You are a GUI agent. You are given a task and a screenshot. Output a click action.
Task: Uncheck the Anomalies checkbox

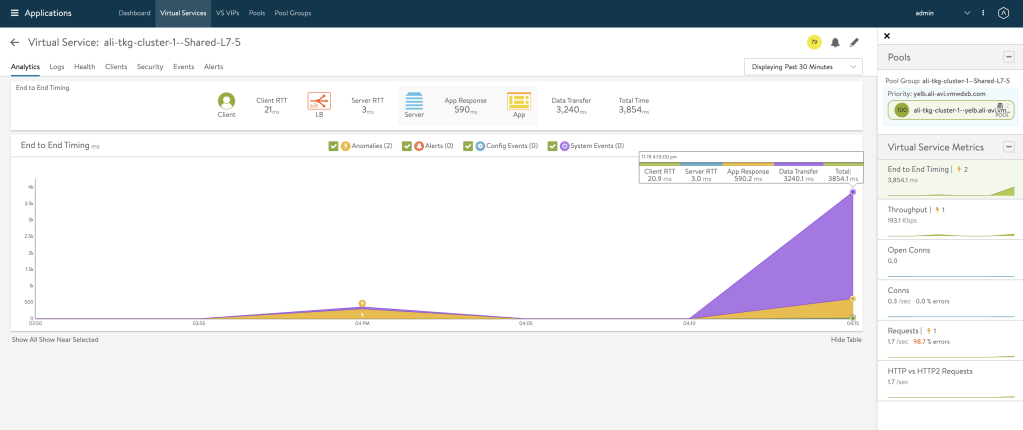333,146
